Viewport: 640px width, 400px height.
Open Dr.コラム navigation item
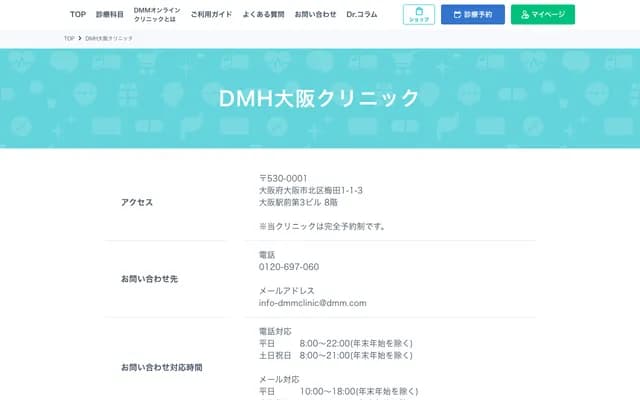(362, 14)
